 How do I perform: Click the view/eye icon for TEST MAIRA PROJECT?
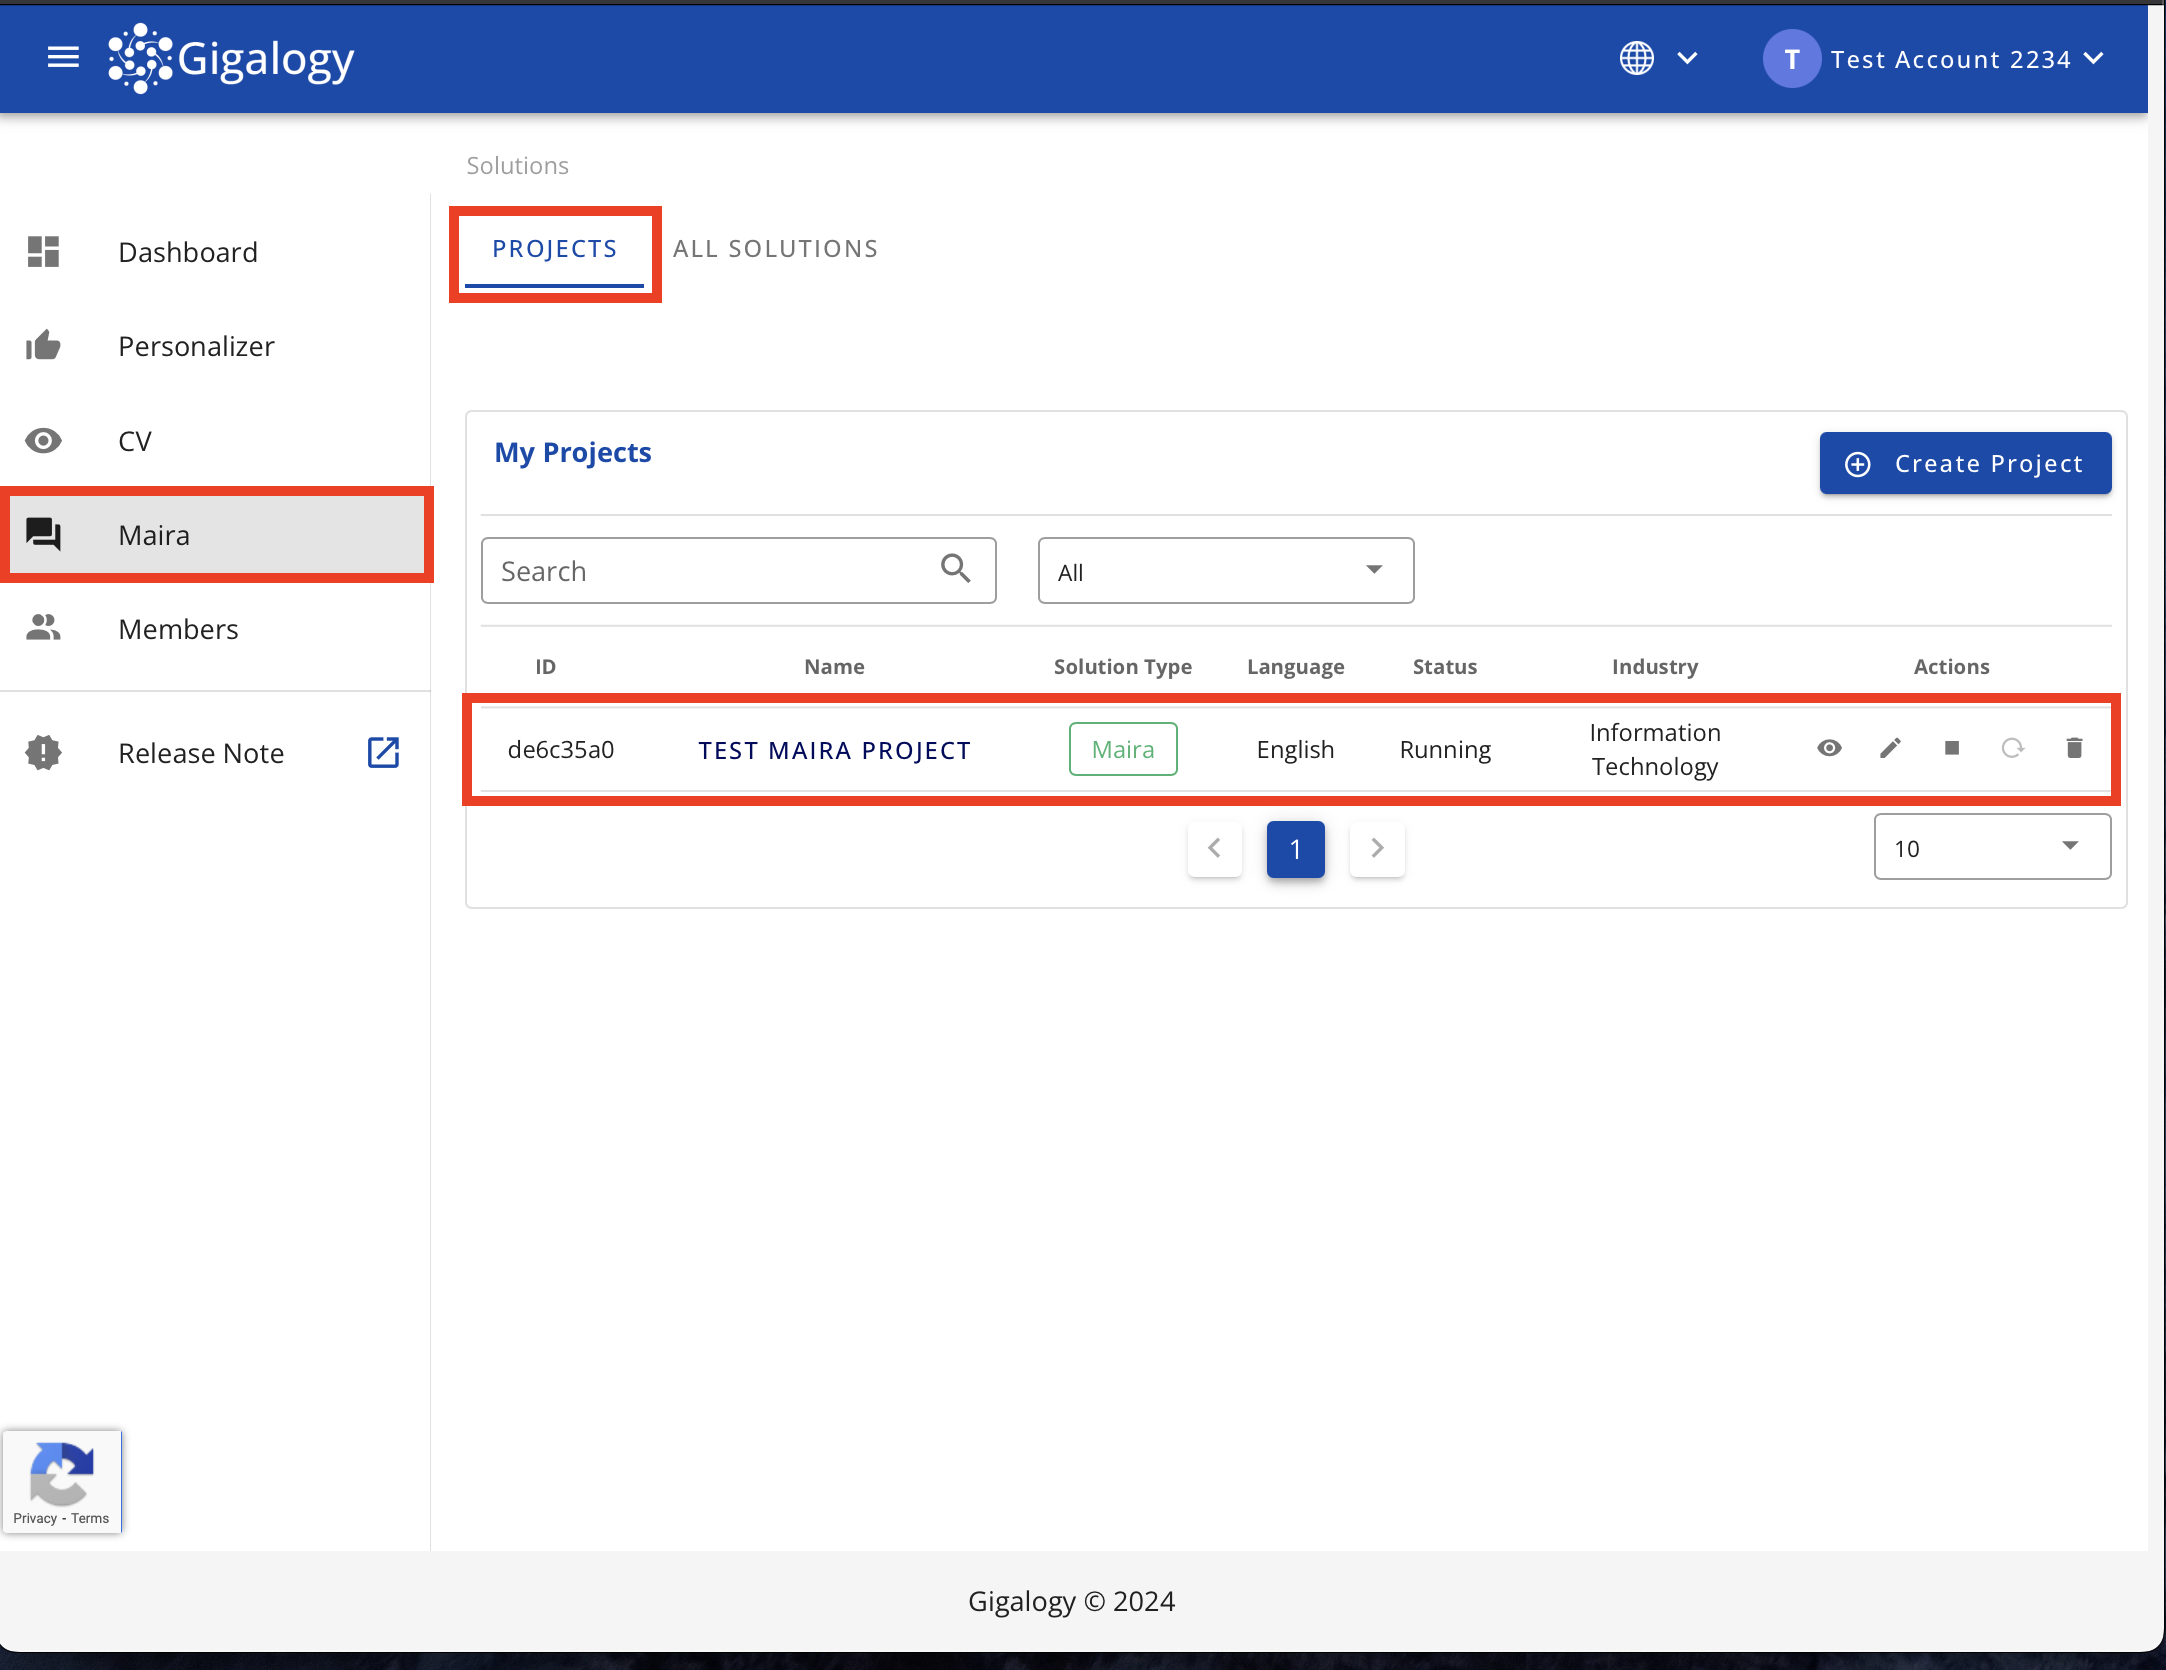pos(1831,749)
